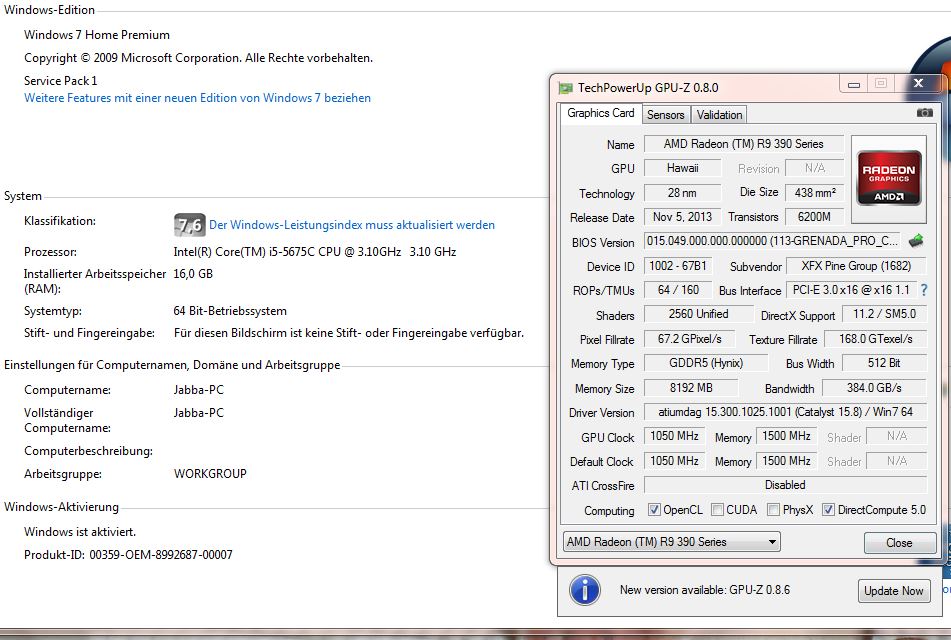Click the 'Windows ist aktiviert.' text
This screenshot has width=951, height=640.
point(80,532)
